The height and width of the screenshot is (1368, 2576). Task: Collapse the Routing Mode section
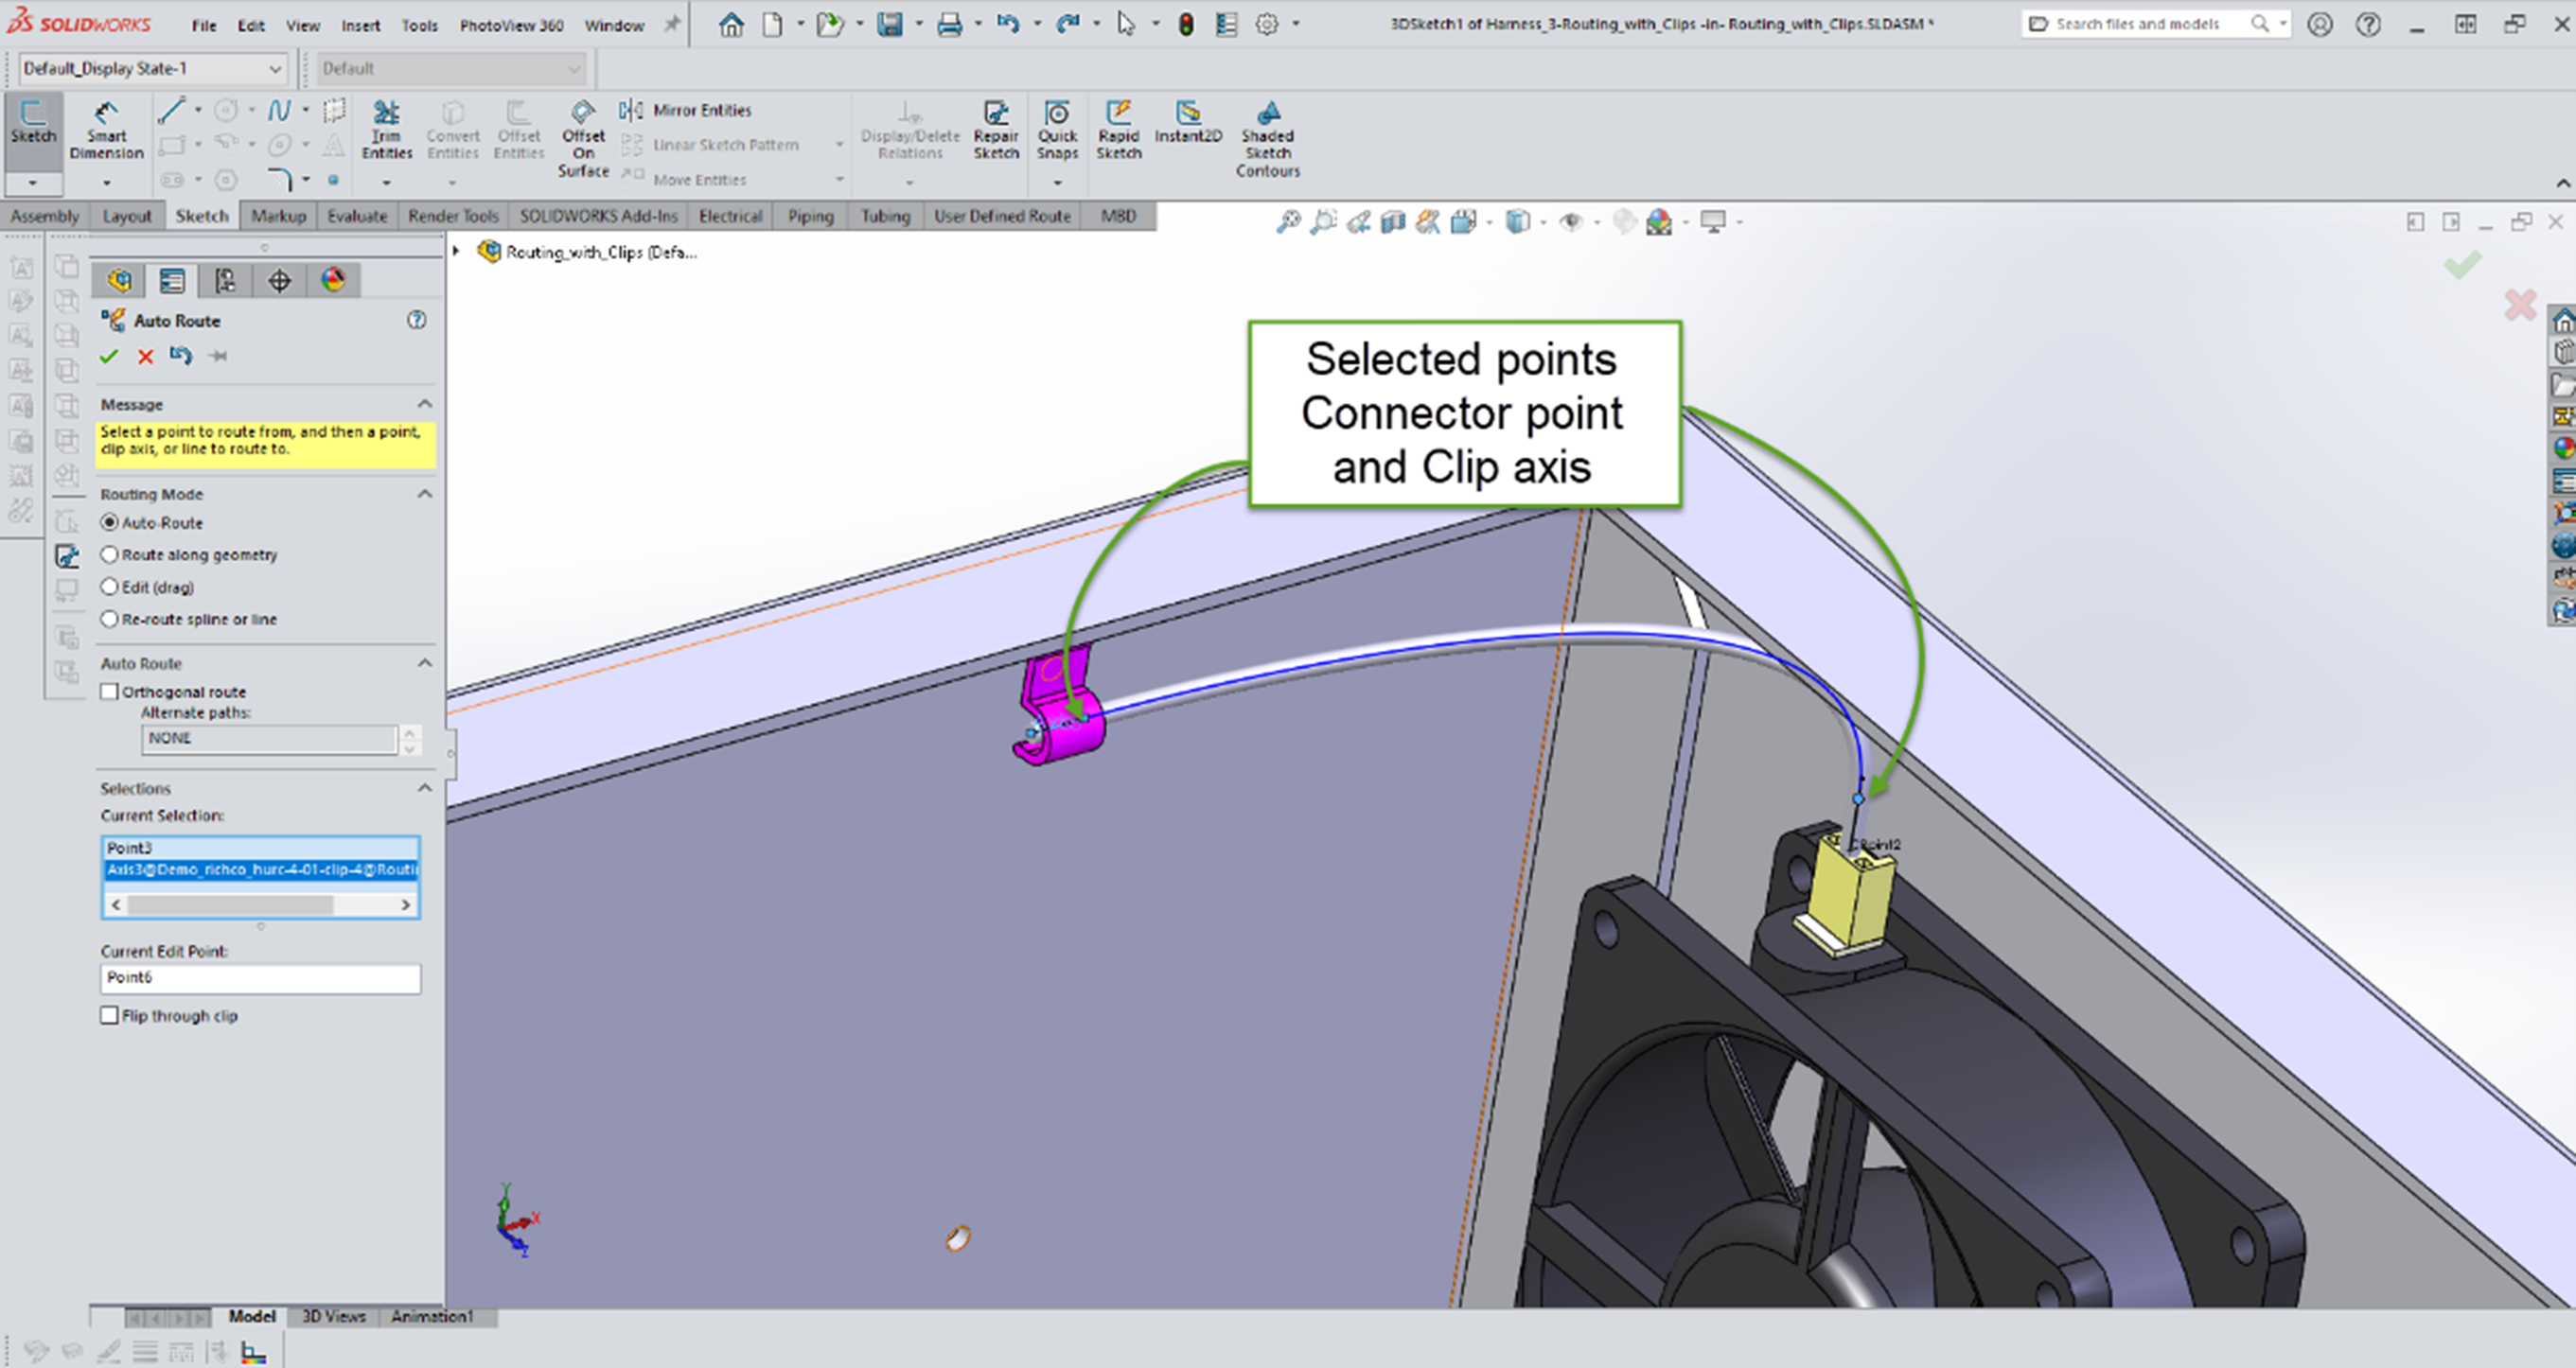click(x=425, y=494)
